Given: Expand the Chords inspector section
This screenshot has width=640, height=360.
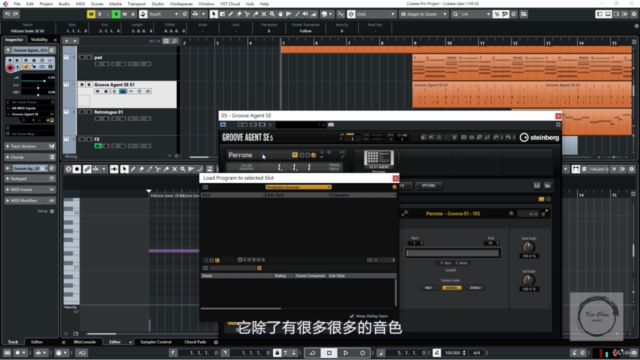Looking at the screenshot, I should (x=29, y=157).
